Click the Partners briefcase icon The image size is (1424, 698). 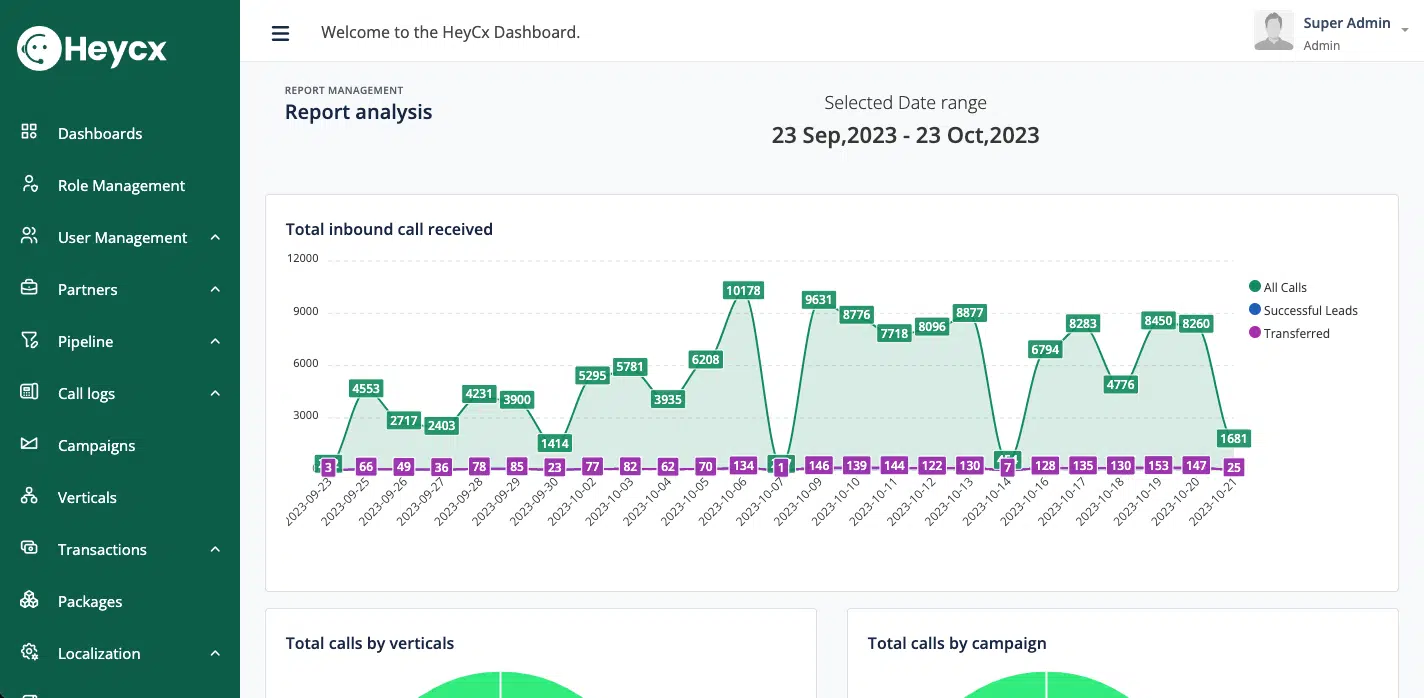click(x=29, y=288)
